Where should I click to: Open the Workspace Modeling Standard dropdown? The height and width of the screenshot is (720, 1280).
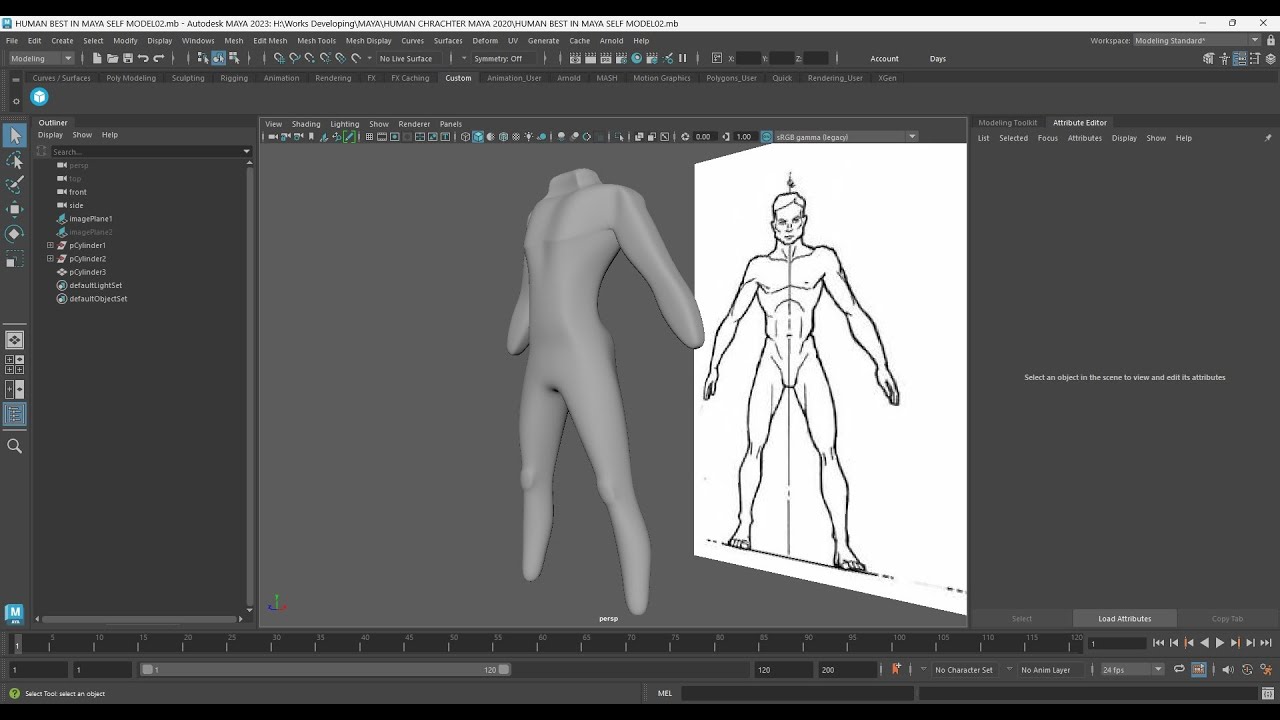point(1197,40)
